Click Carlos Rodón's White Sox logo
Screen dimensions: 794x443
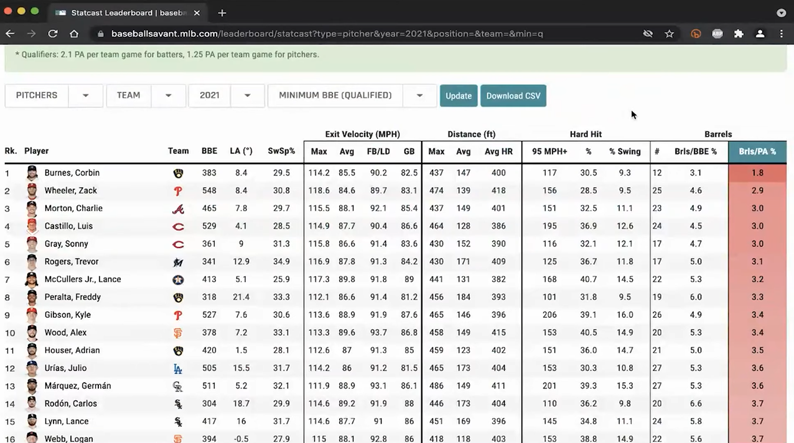(178, 404)
